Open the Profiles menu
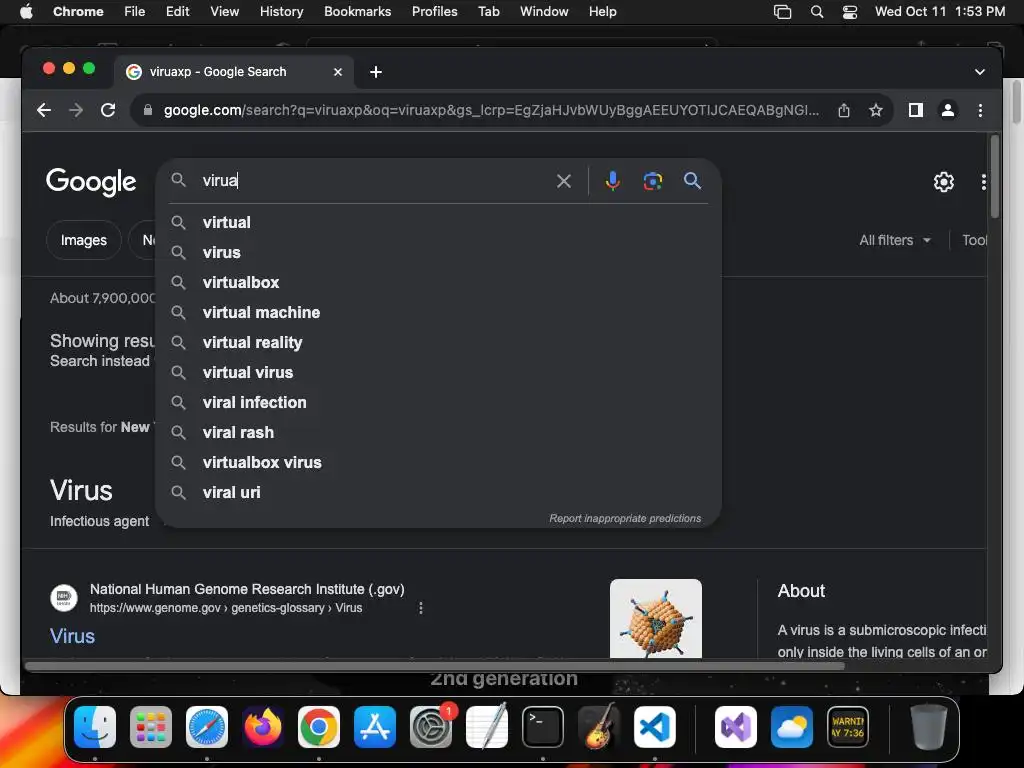Image resolution: width=1024 pixels, height=768 pixels. 434,12
